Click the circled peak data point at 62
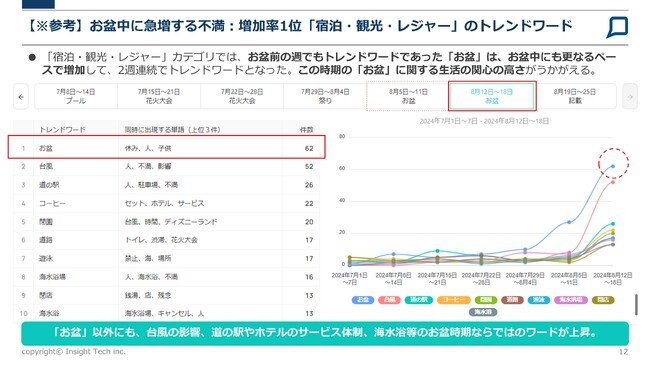This screenshot has height=366, width=650. click(x=613, y=166)
